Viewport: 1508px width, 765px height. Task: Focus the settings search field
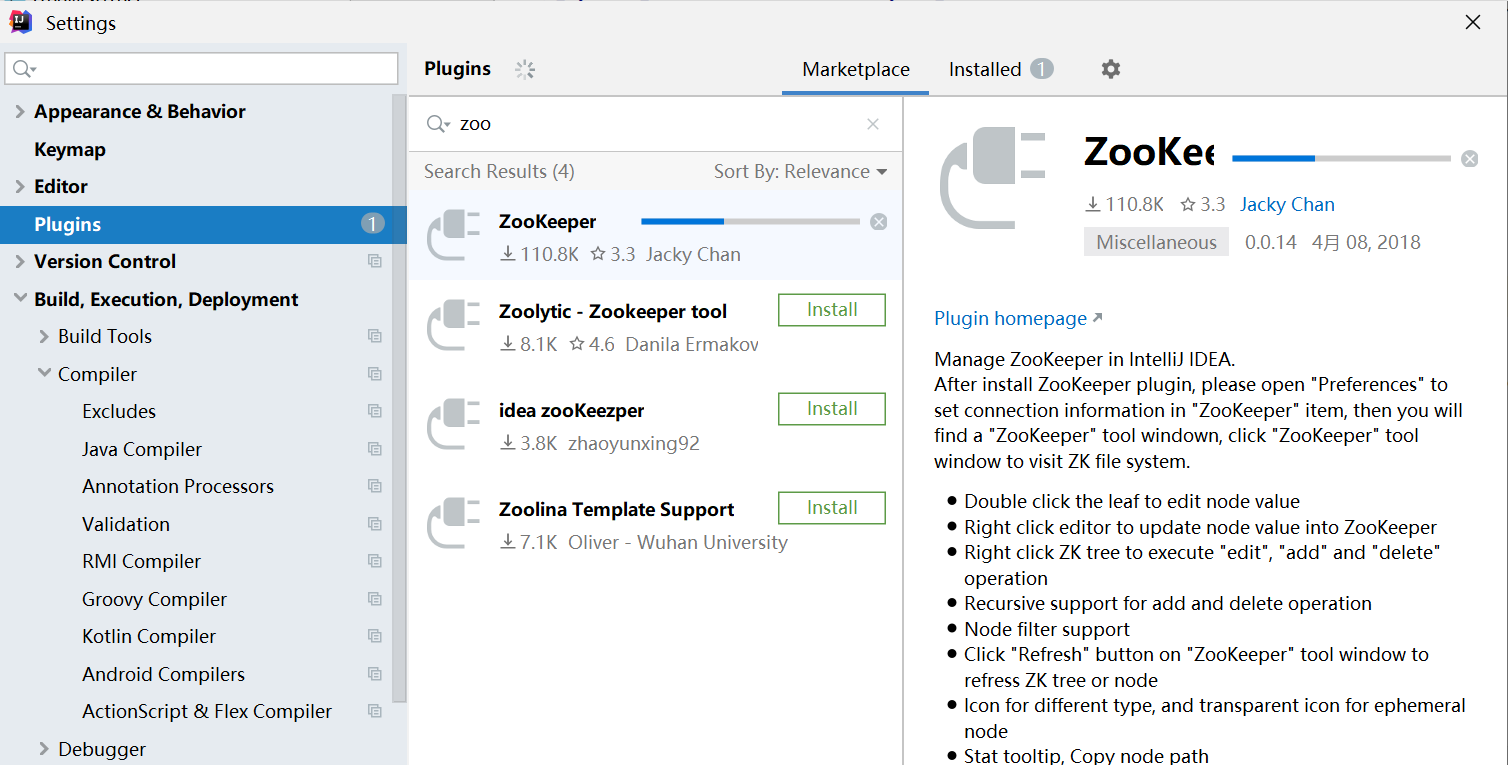202,69
